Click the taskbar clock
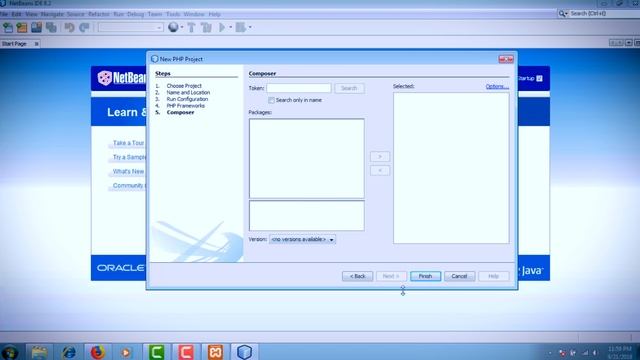This screenshot has height=360, width=640. coord(619,352)
